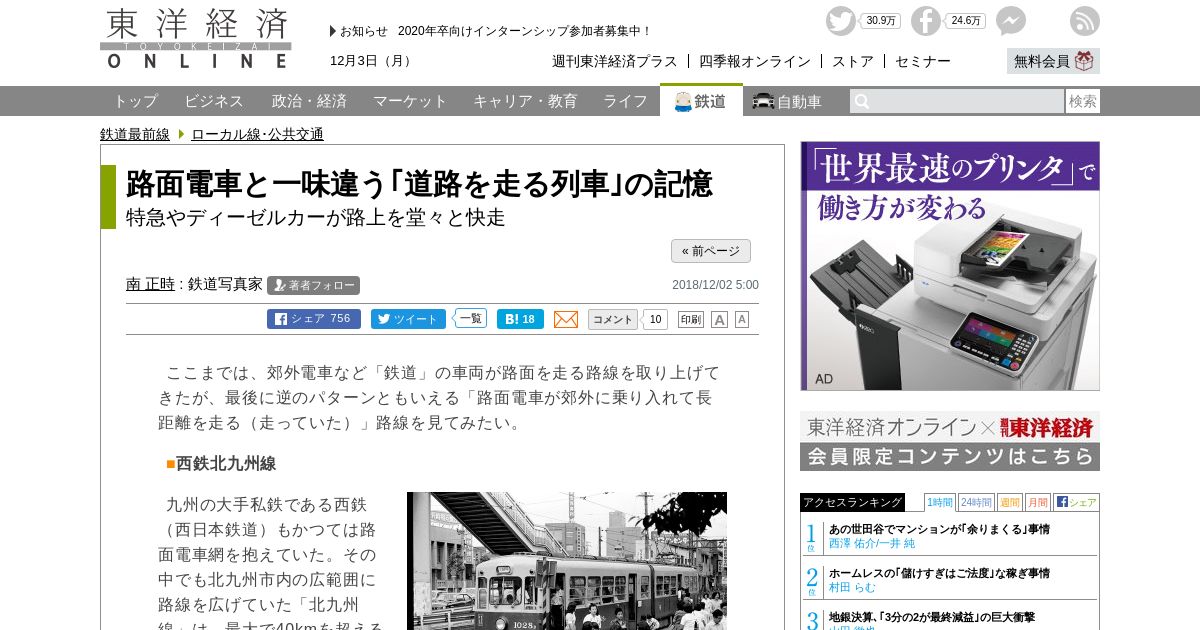Viewport: 1200px width, 630px height.
Task: Open ranking article あの世田谷でマンションが余りまくる事情
Action: (939, 529)
